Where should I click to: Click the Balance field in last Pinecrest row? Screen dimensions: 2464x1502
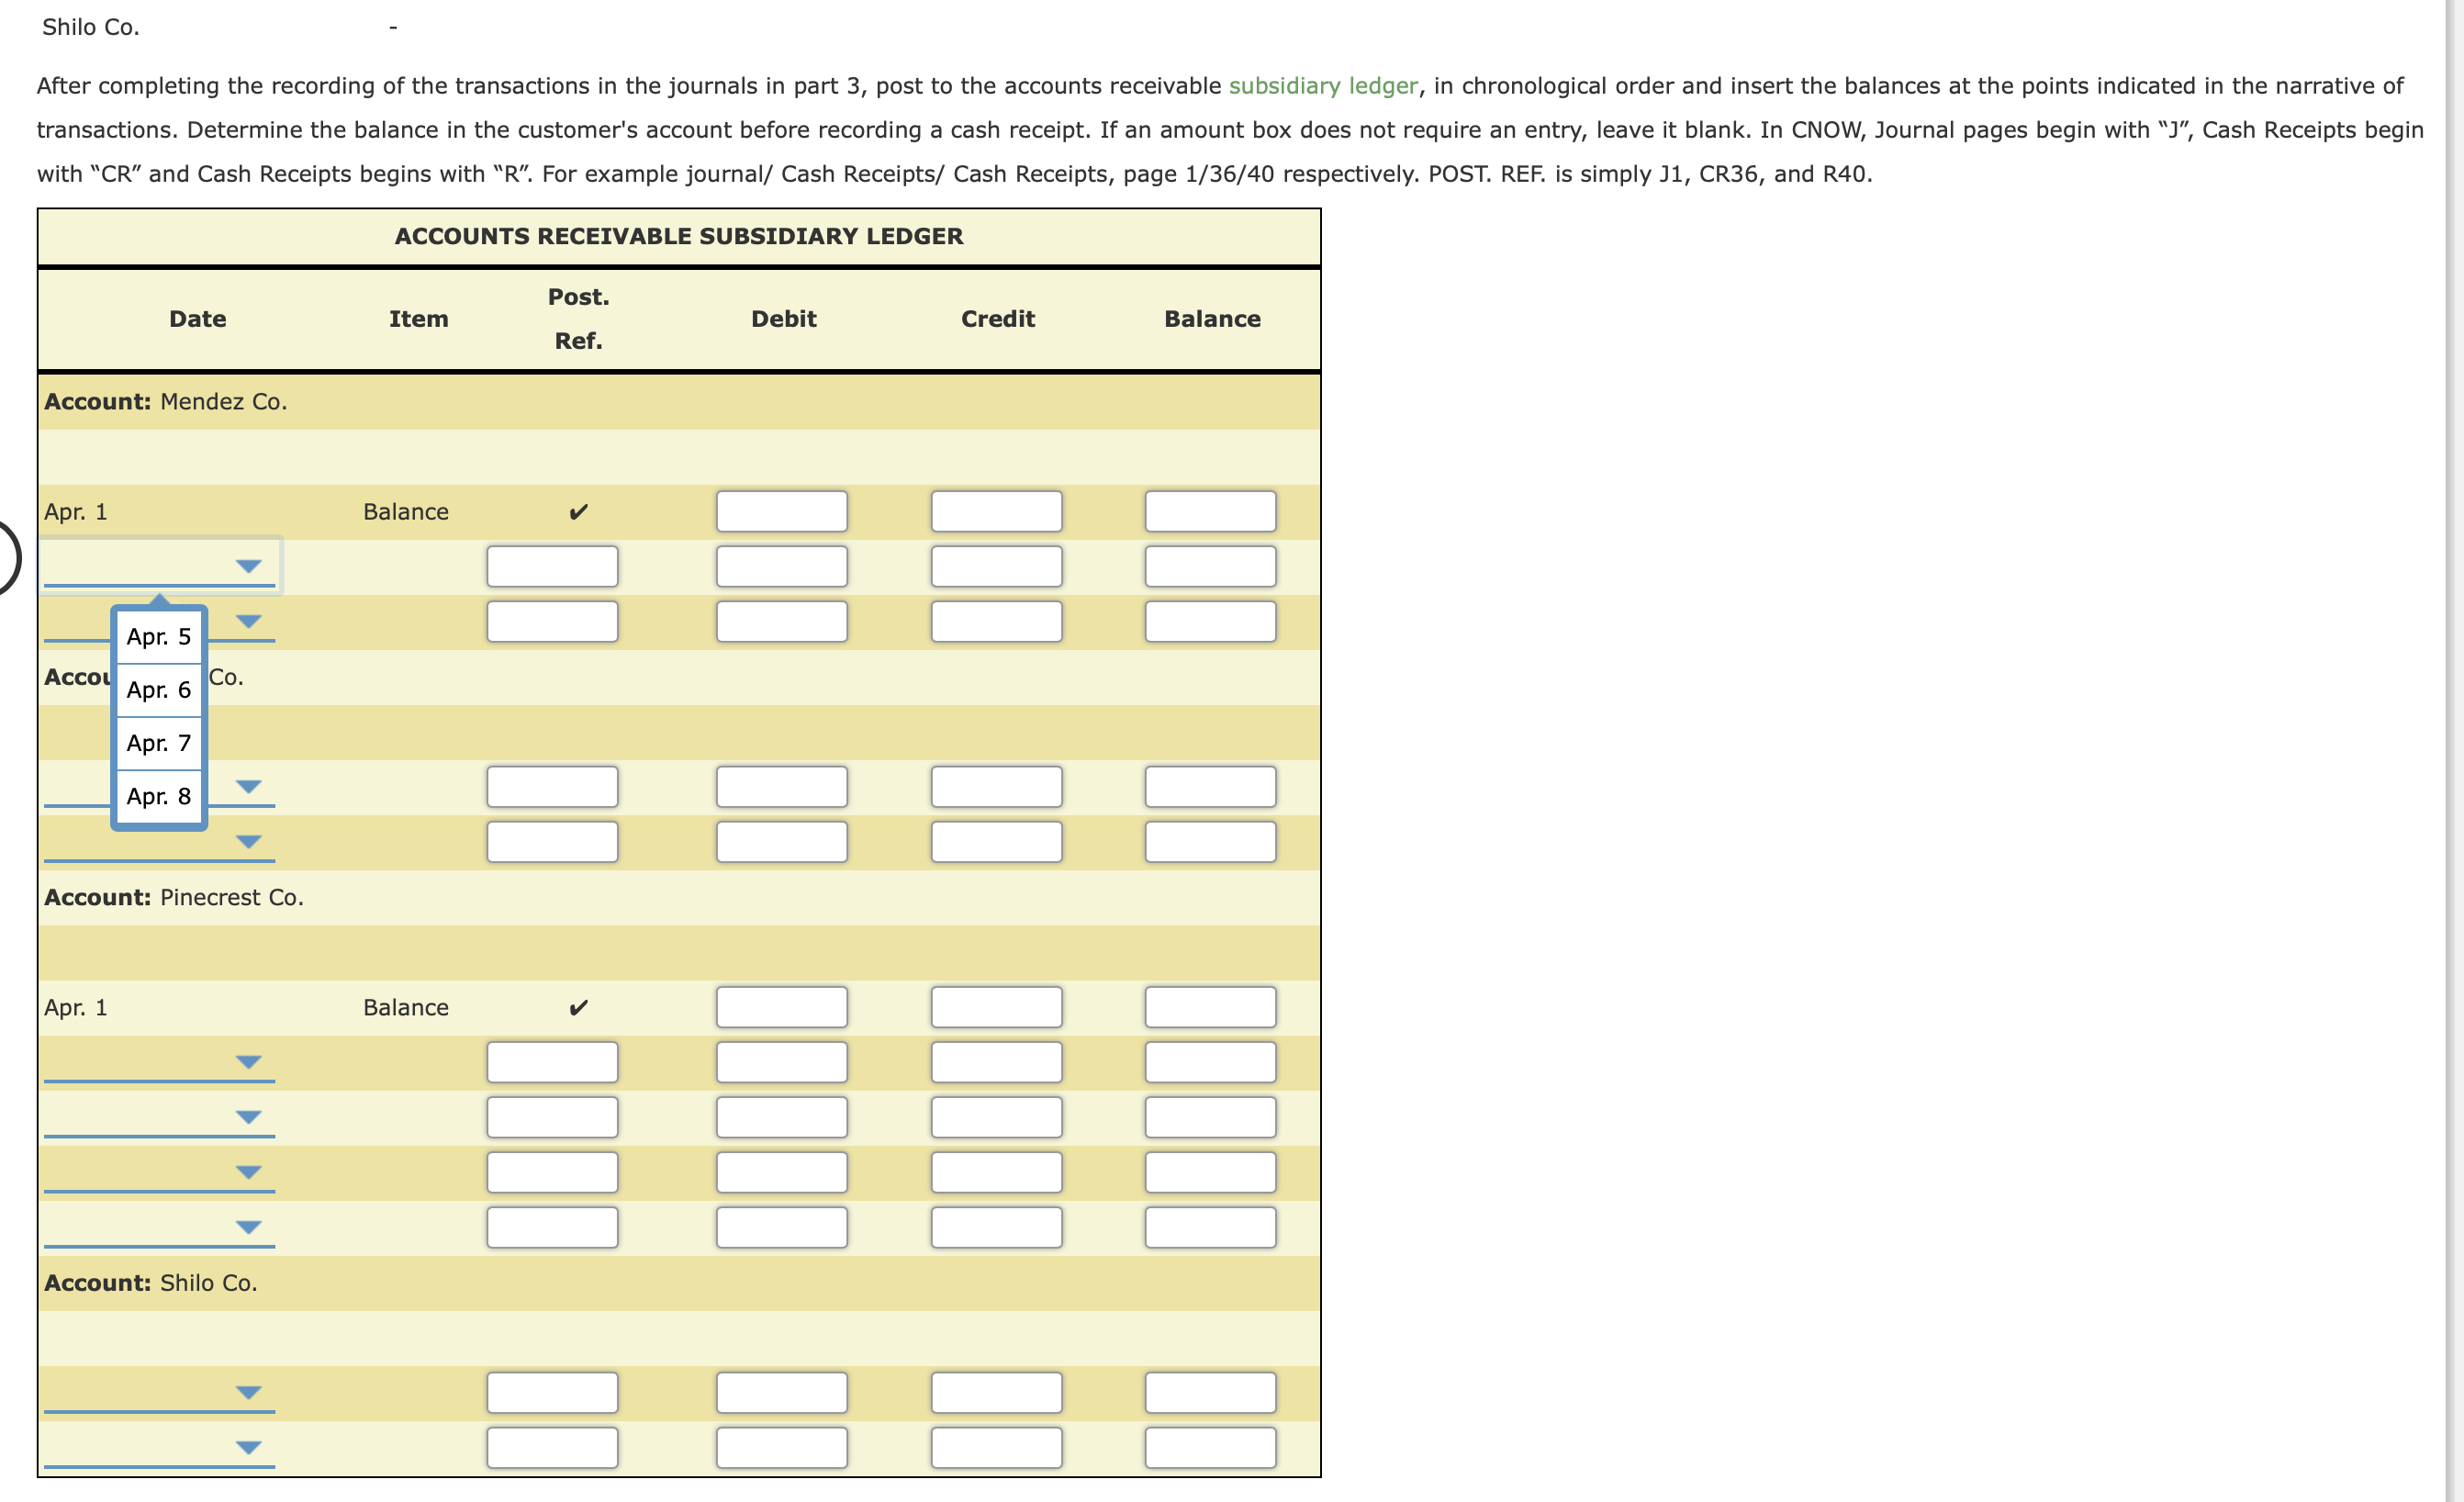coord(1211,1227)
